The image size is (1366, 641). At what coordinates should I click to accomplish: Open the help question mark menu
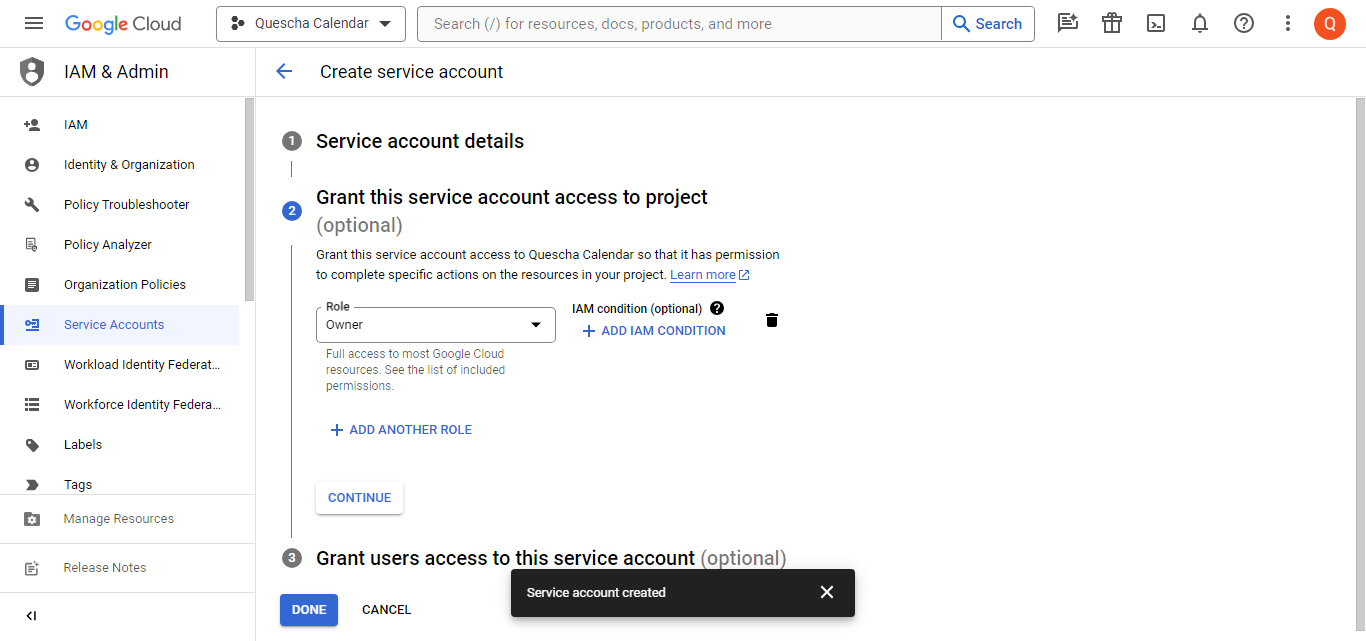(x=1244, y=24)
